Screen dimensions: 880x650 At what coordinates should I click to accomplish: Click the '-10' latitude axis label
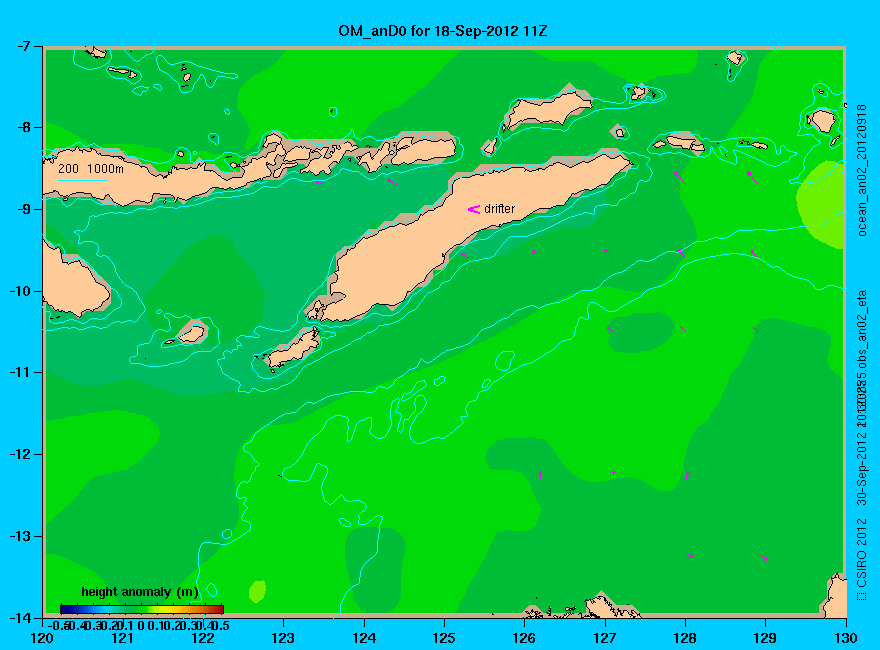pyautogui.click(x=21, y=291)
